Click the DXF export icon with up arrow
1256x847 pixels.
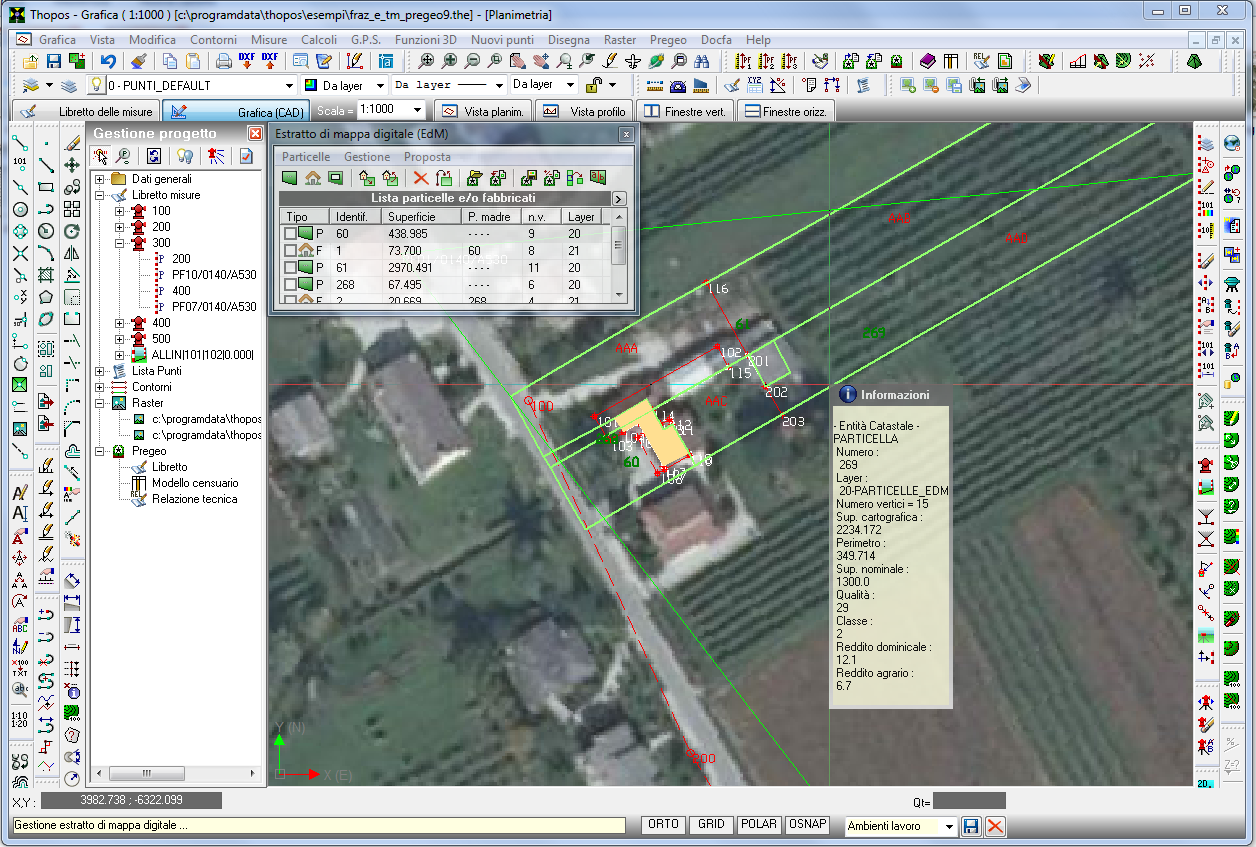[270, 60]
